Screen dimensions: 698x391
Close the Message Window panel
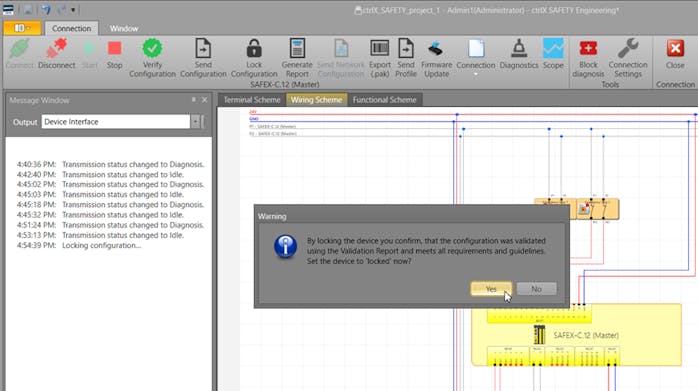[204, 100]
